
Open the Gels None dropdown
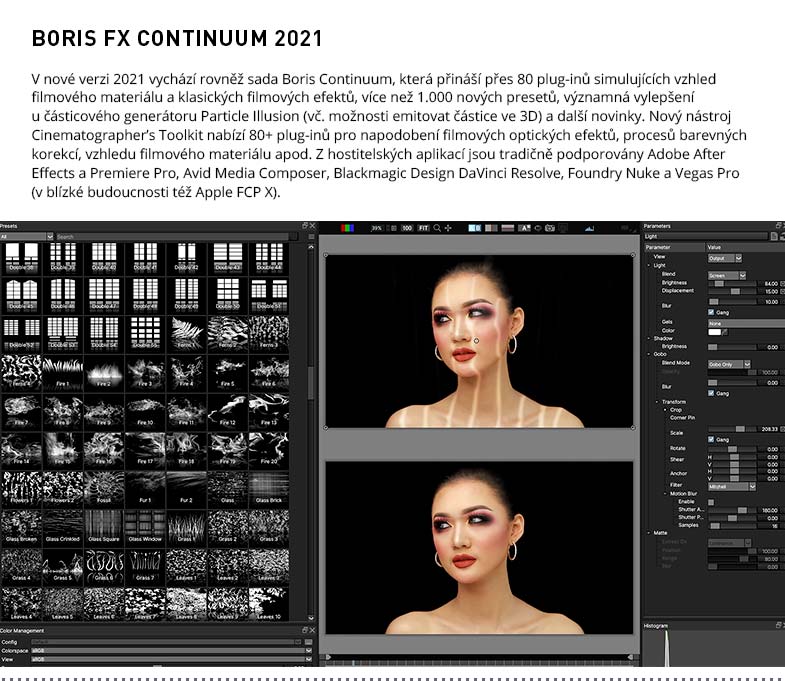746,323
